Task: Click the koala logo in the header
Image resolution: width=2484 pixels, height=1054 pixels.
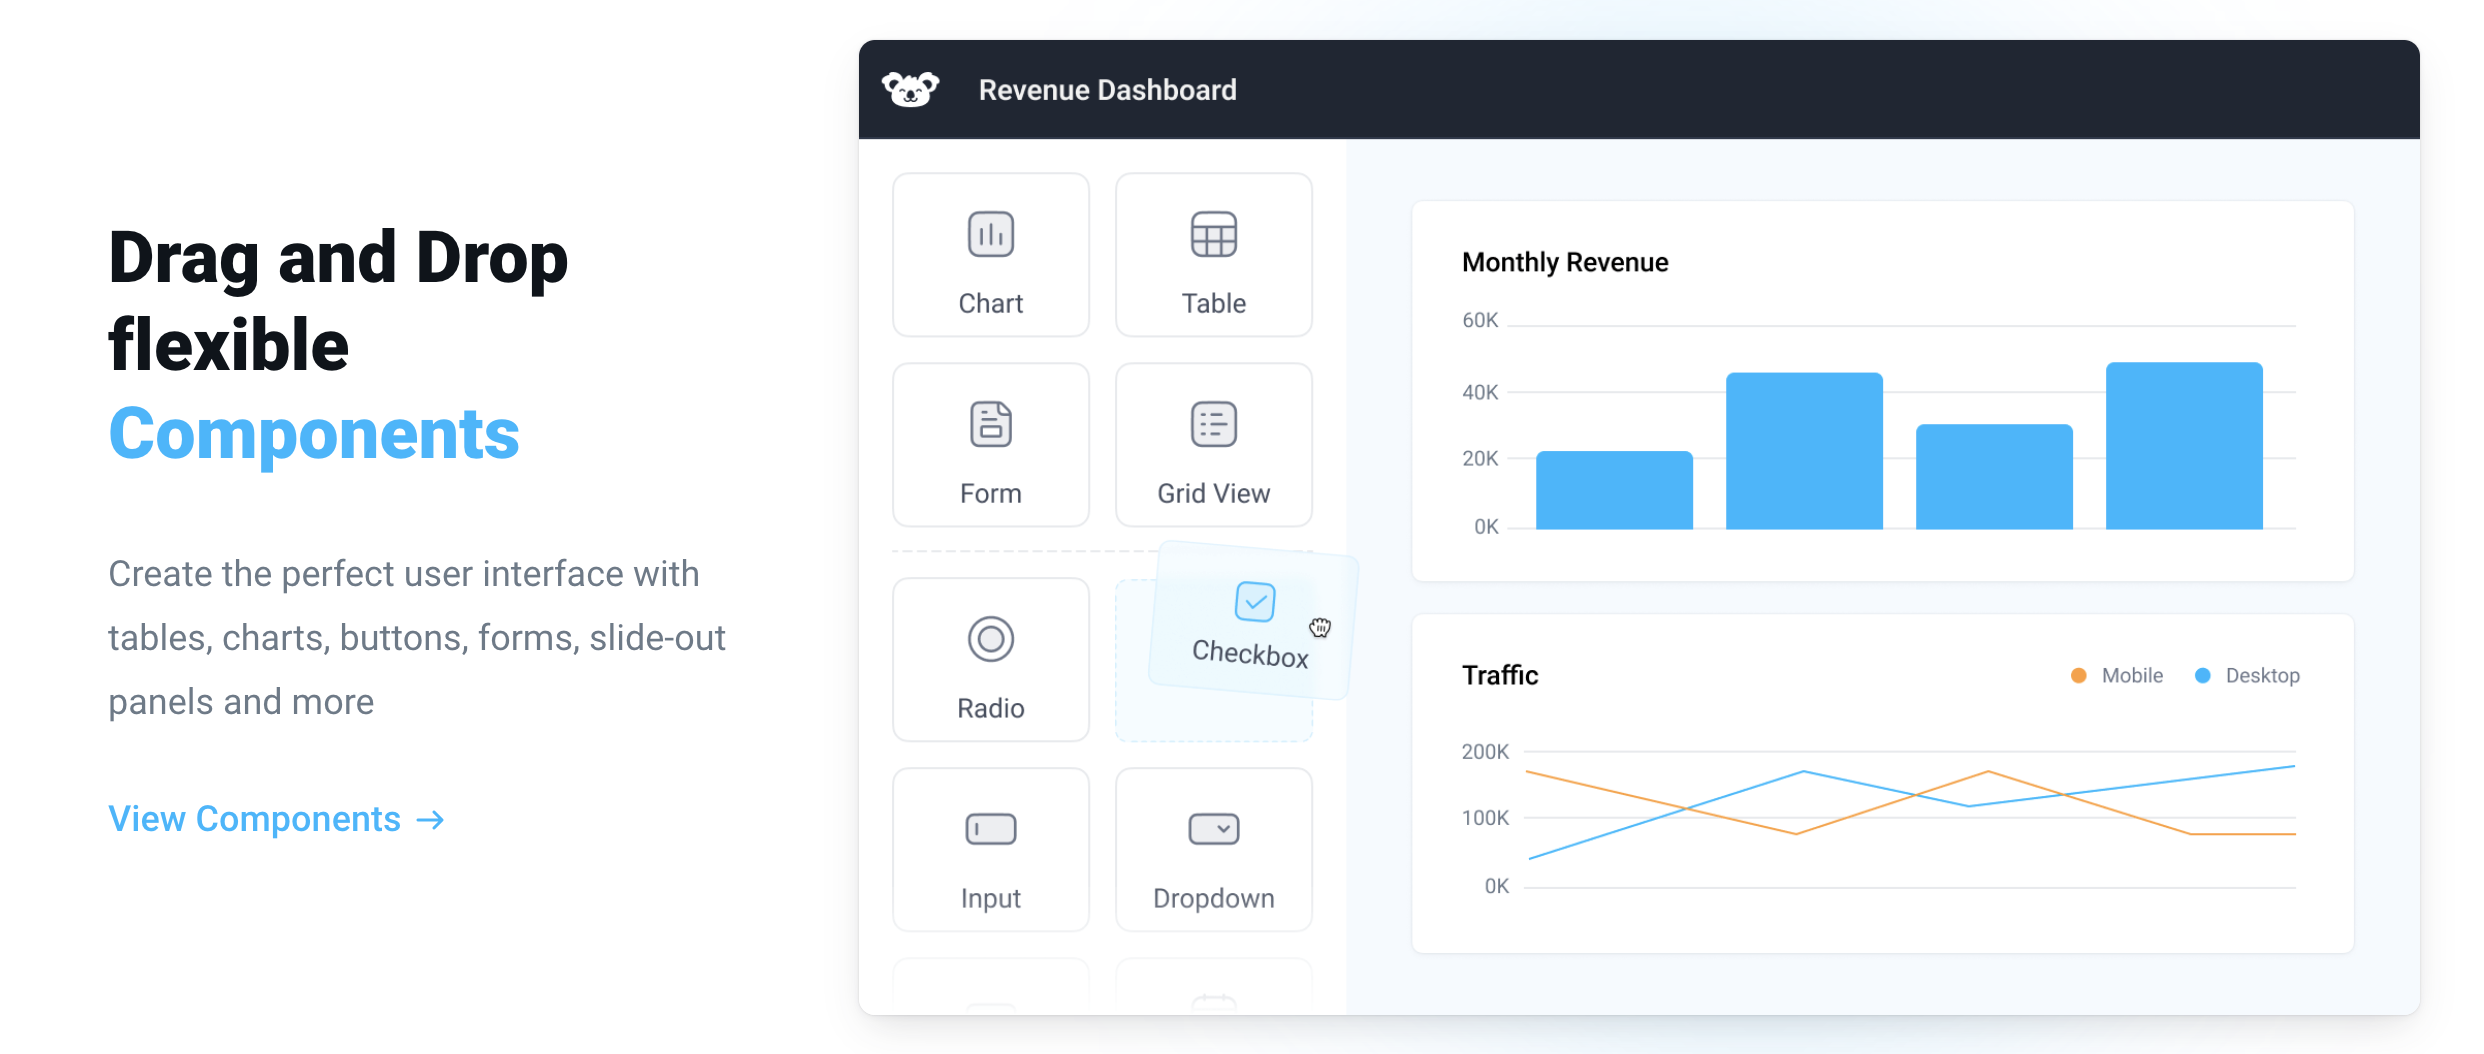Action: pos(911,89)
